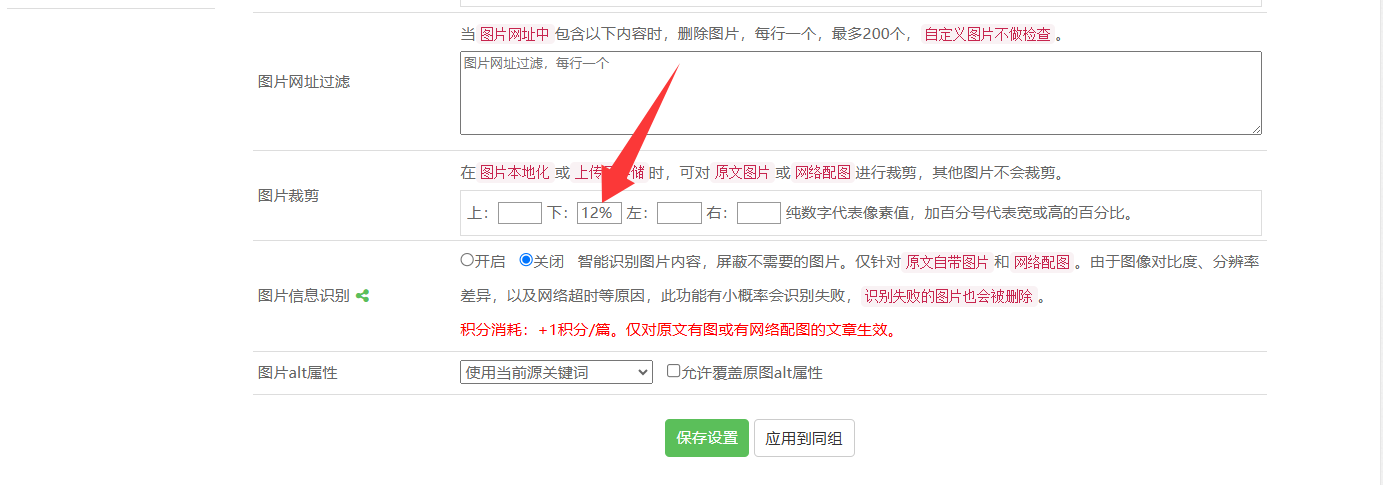1383x485 pixels.
Task: Click the 图片本地化 highlighted tag
Action: coord(515,172)
